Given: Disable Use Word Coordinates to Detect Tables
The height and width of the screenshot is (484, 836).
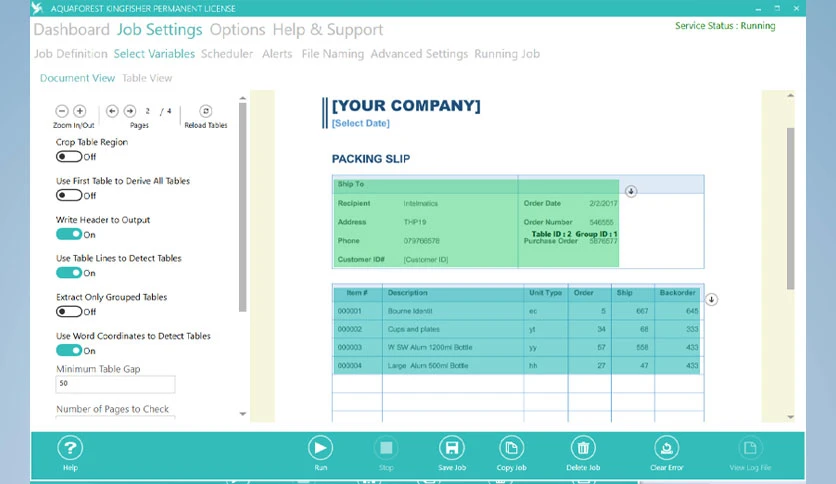Looking at the screenshot, I should click(x=69, y=351).
